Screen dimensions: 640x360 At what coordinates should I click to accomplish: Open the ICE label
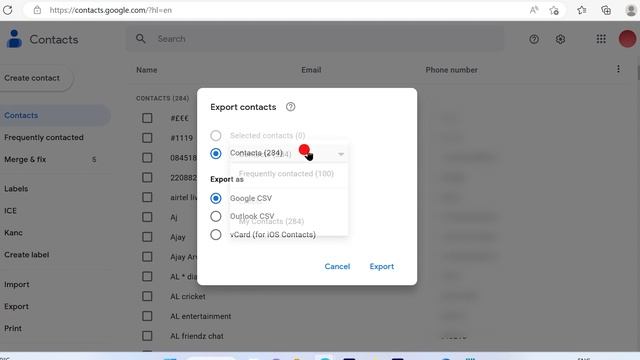(11, 211)
